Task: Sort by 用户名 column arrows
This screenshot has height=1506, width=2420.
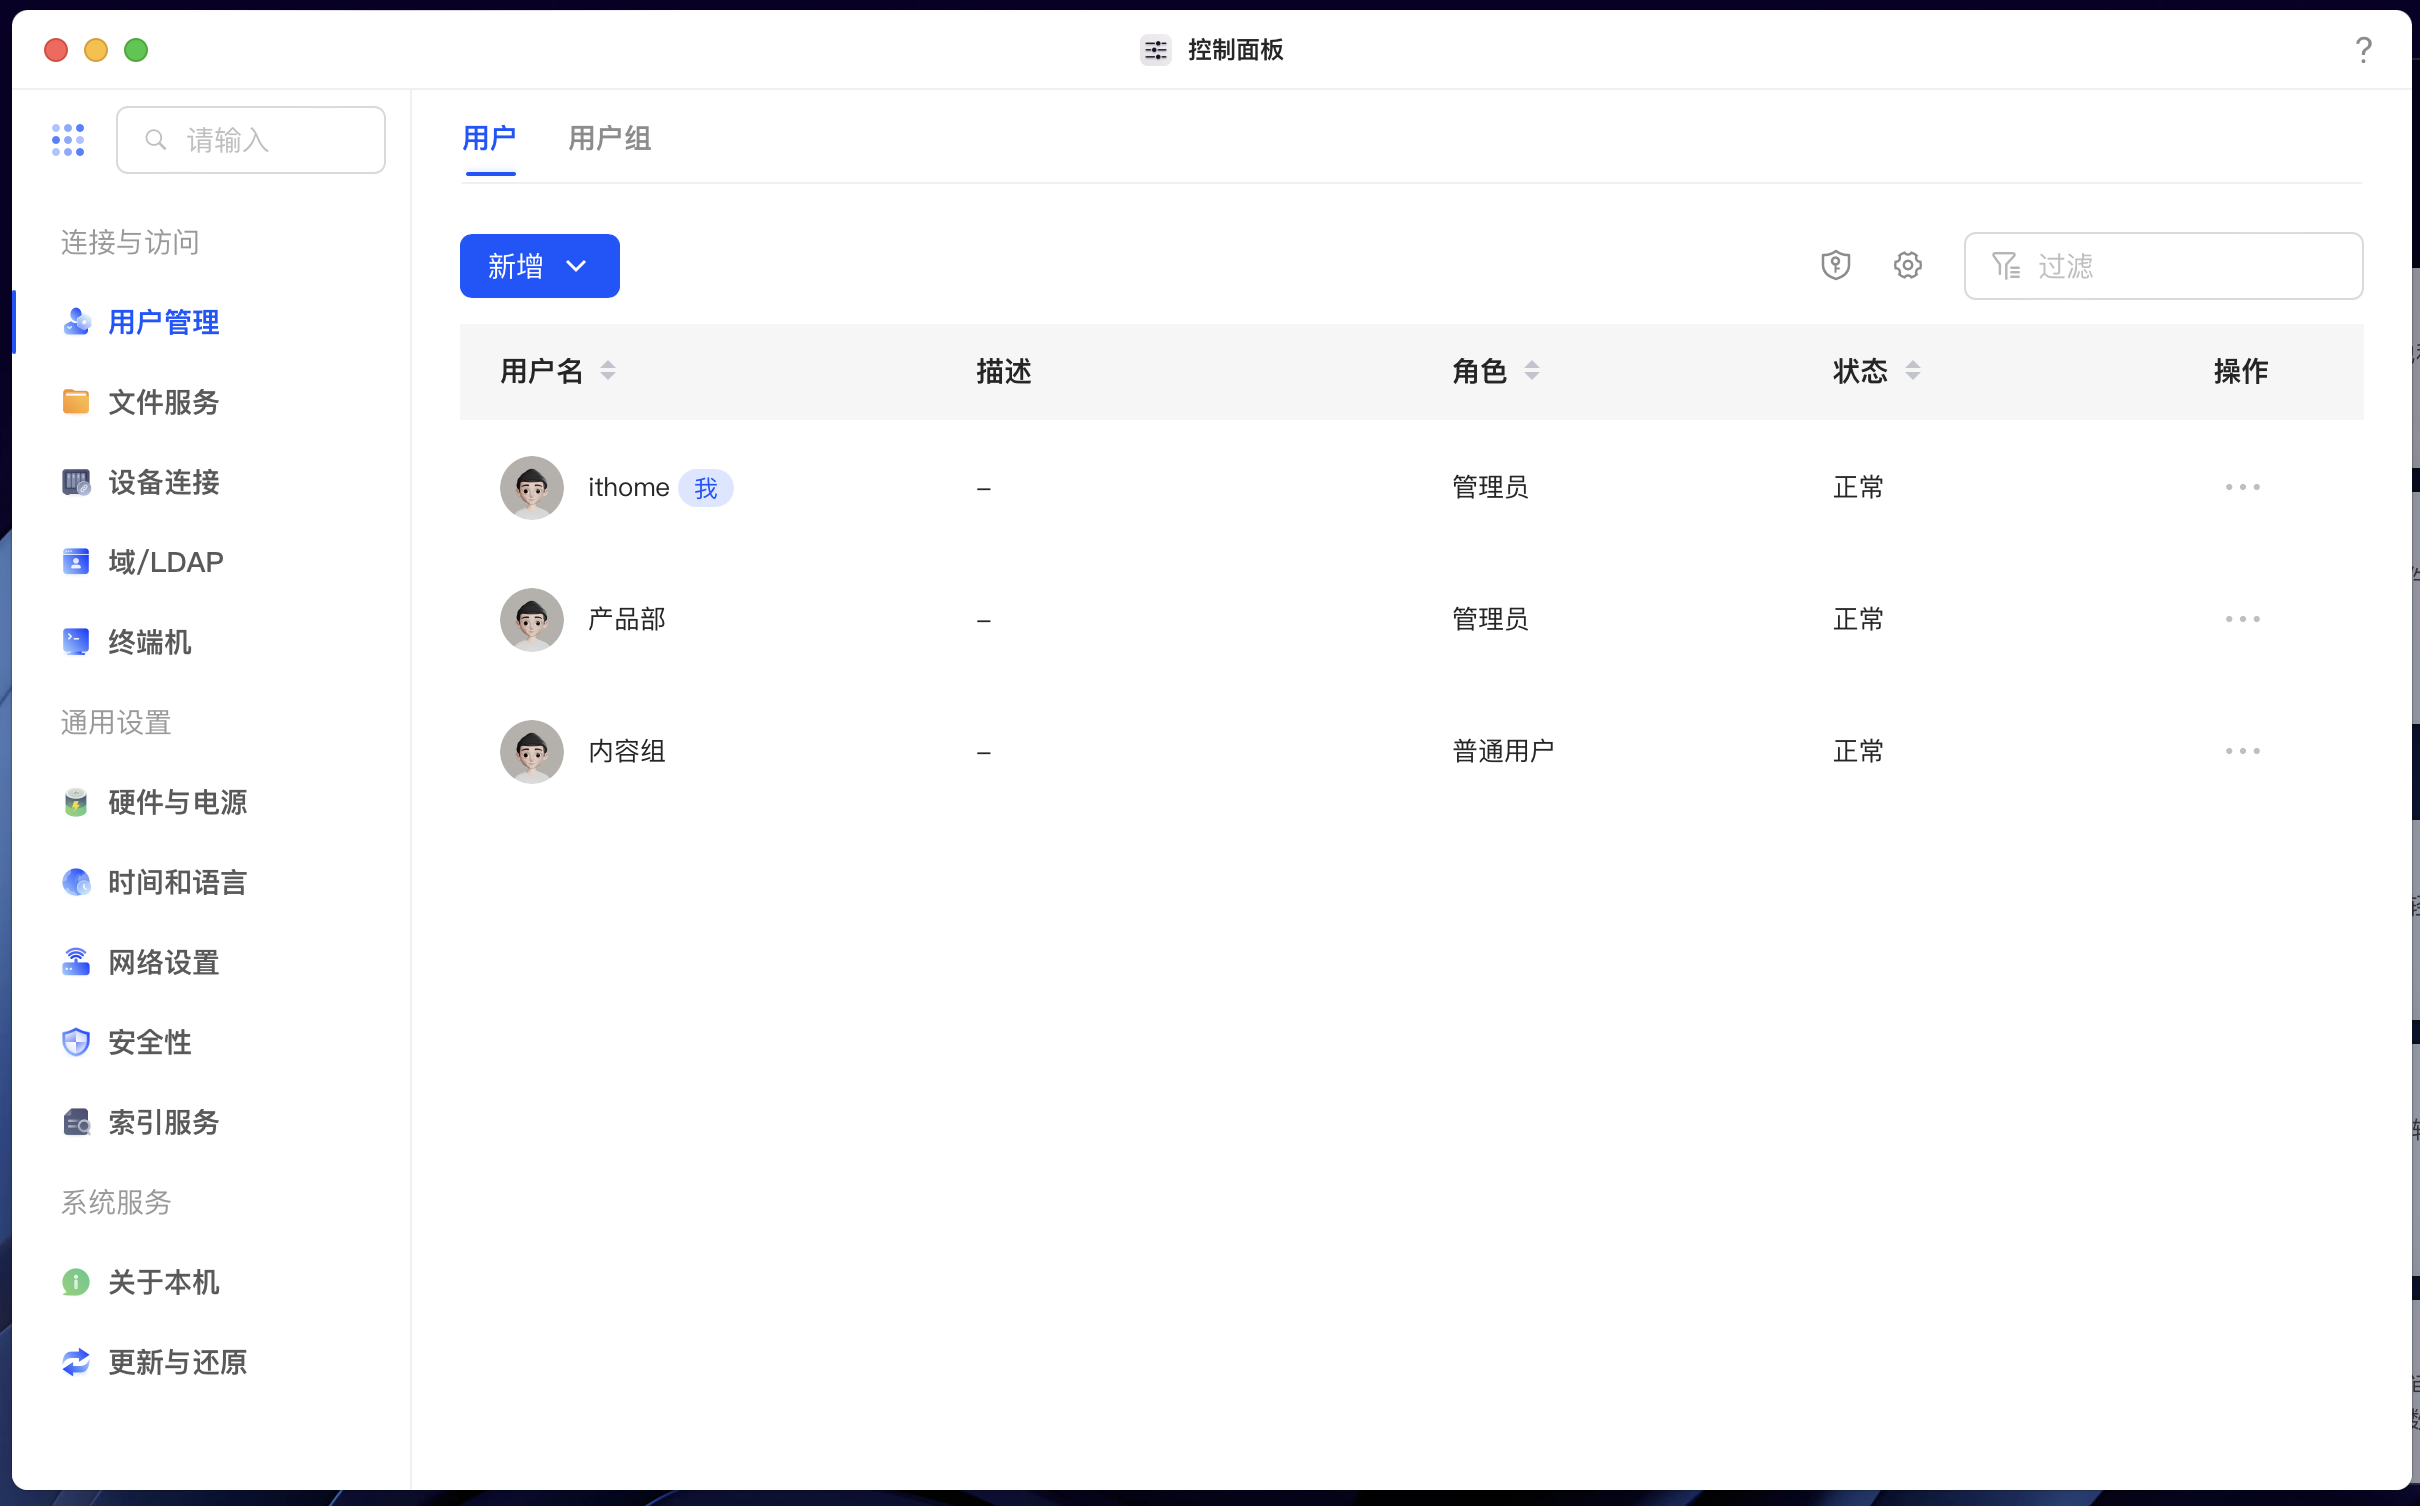Action: point(607,371)
